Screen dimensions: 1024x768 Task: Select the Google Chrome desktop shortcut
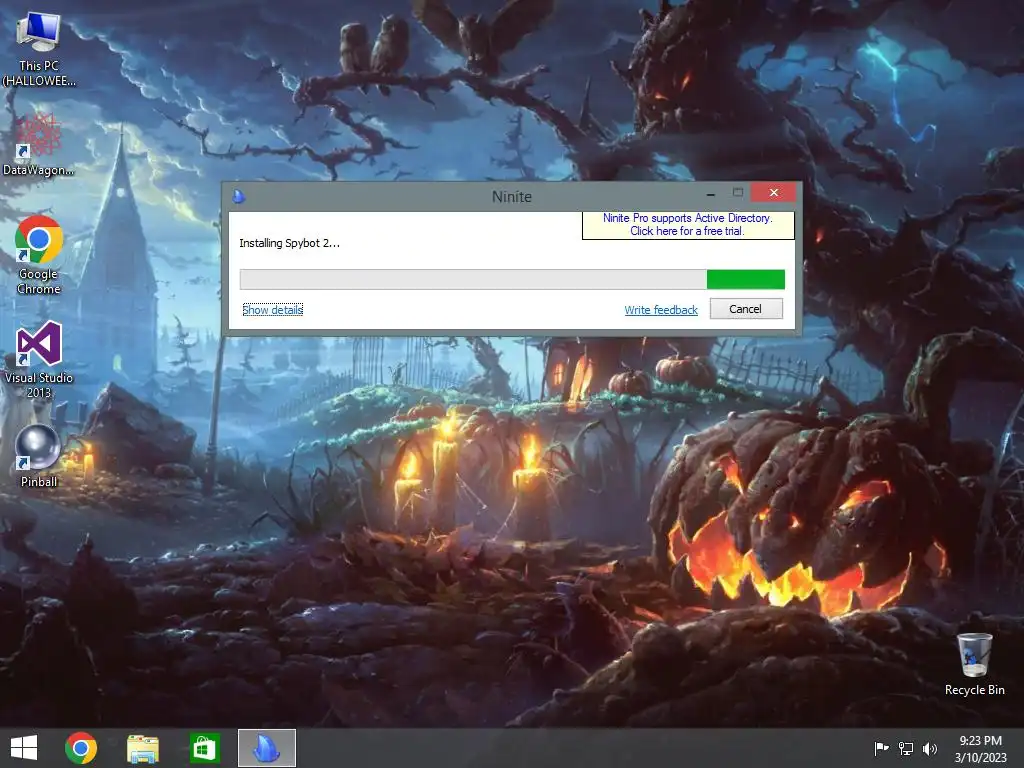(39, 255)
